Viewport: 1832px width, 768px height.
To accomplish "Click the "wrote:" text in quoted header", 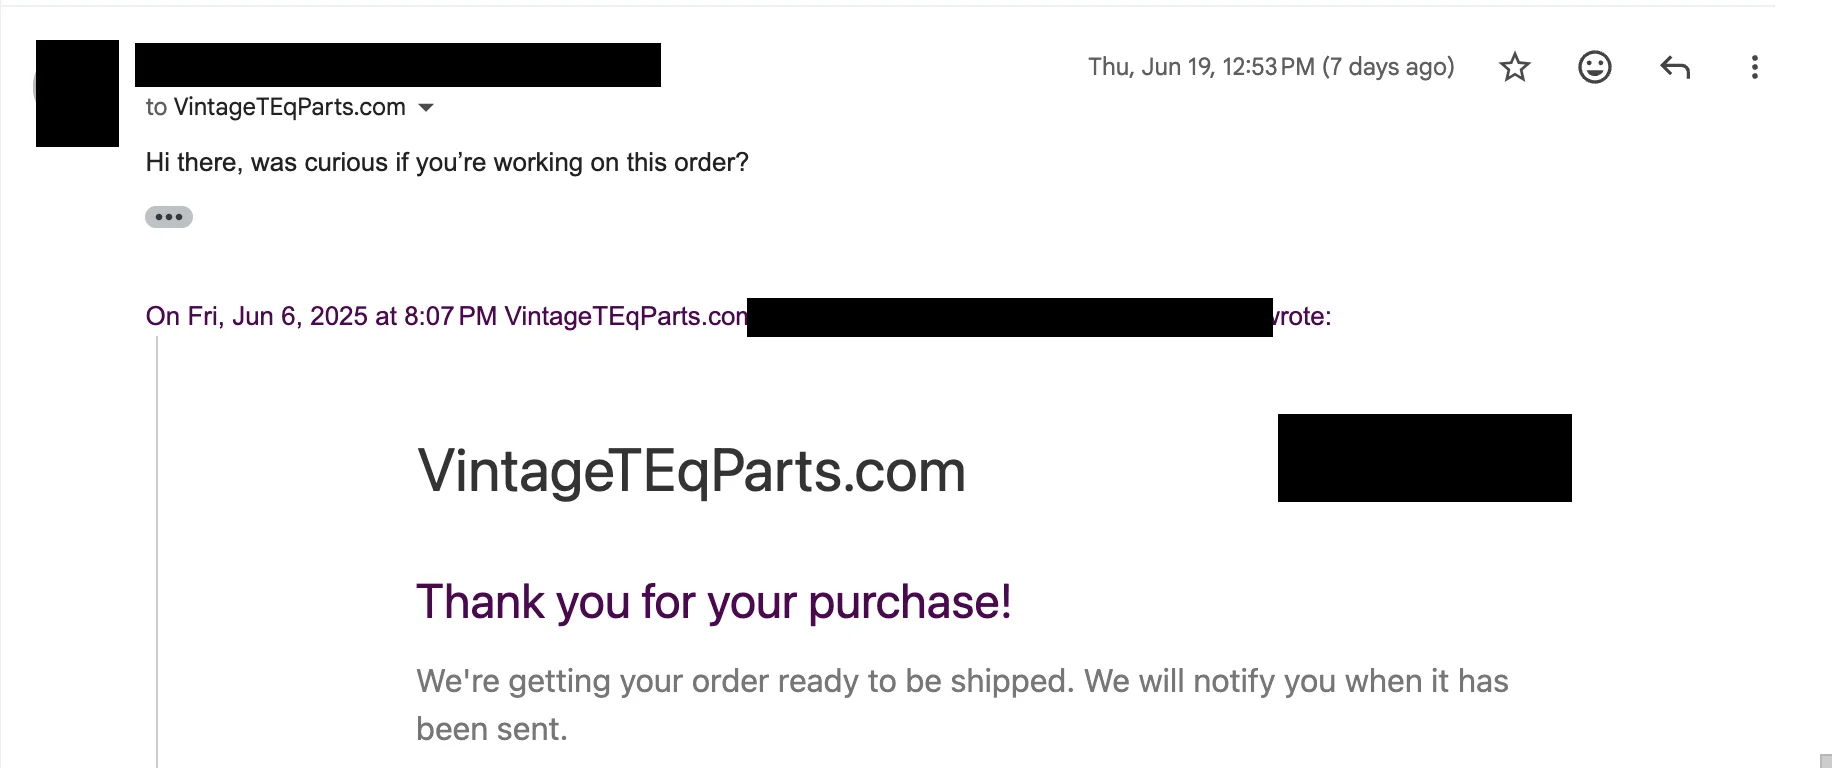I will [x=1302, y=316].
